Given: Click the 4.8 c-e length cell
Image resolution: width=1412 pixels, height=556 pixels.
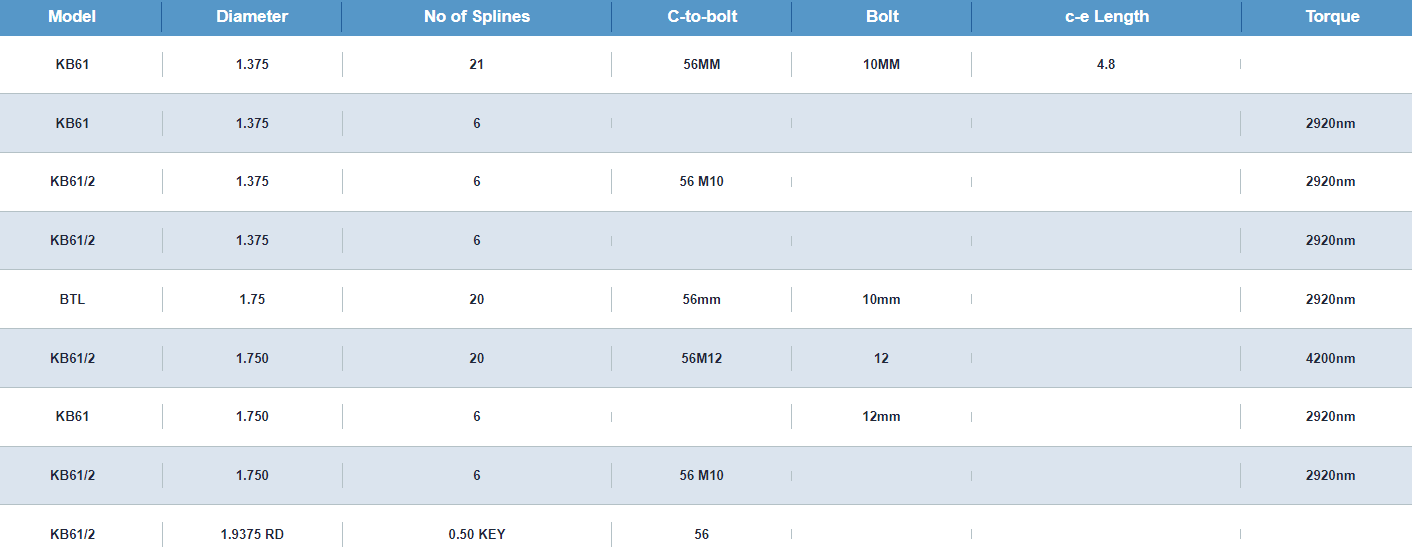Looking at the screenshot, I should pyautogui.click(x=1106, y=64).
